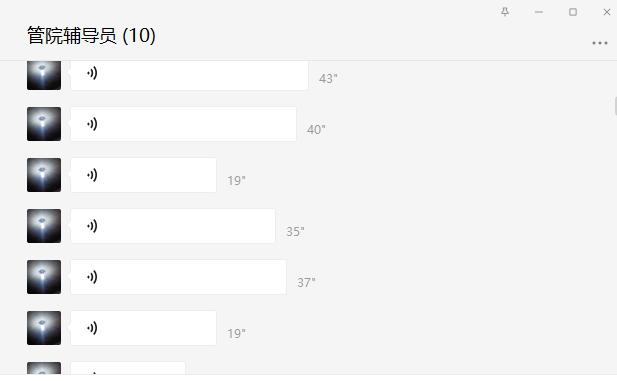Click the sound wave icon in 35" message
This screenshot has height=381, width=617.
(92, 226)
